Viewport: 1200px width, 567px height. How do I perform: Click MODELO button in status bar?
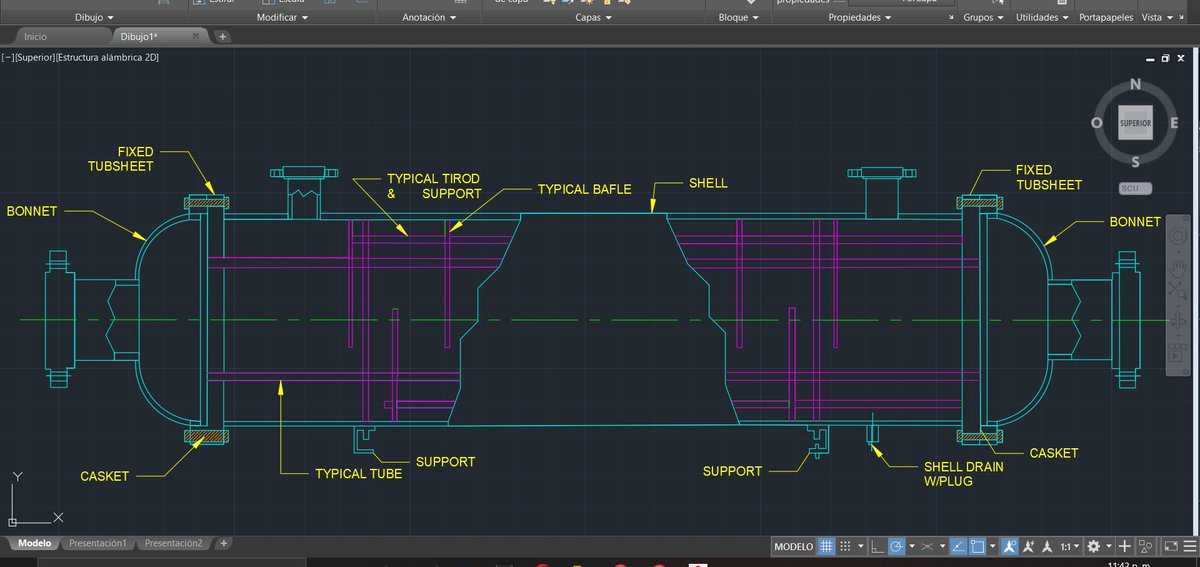click(x=794, y=547)
